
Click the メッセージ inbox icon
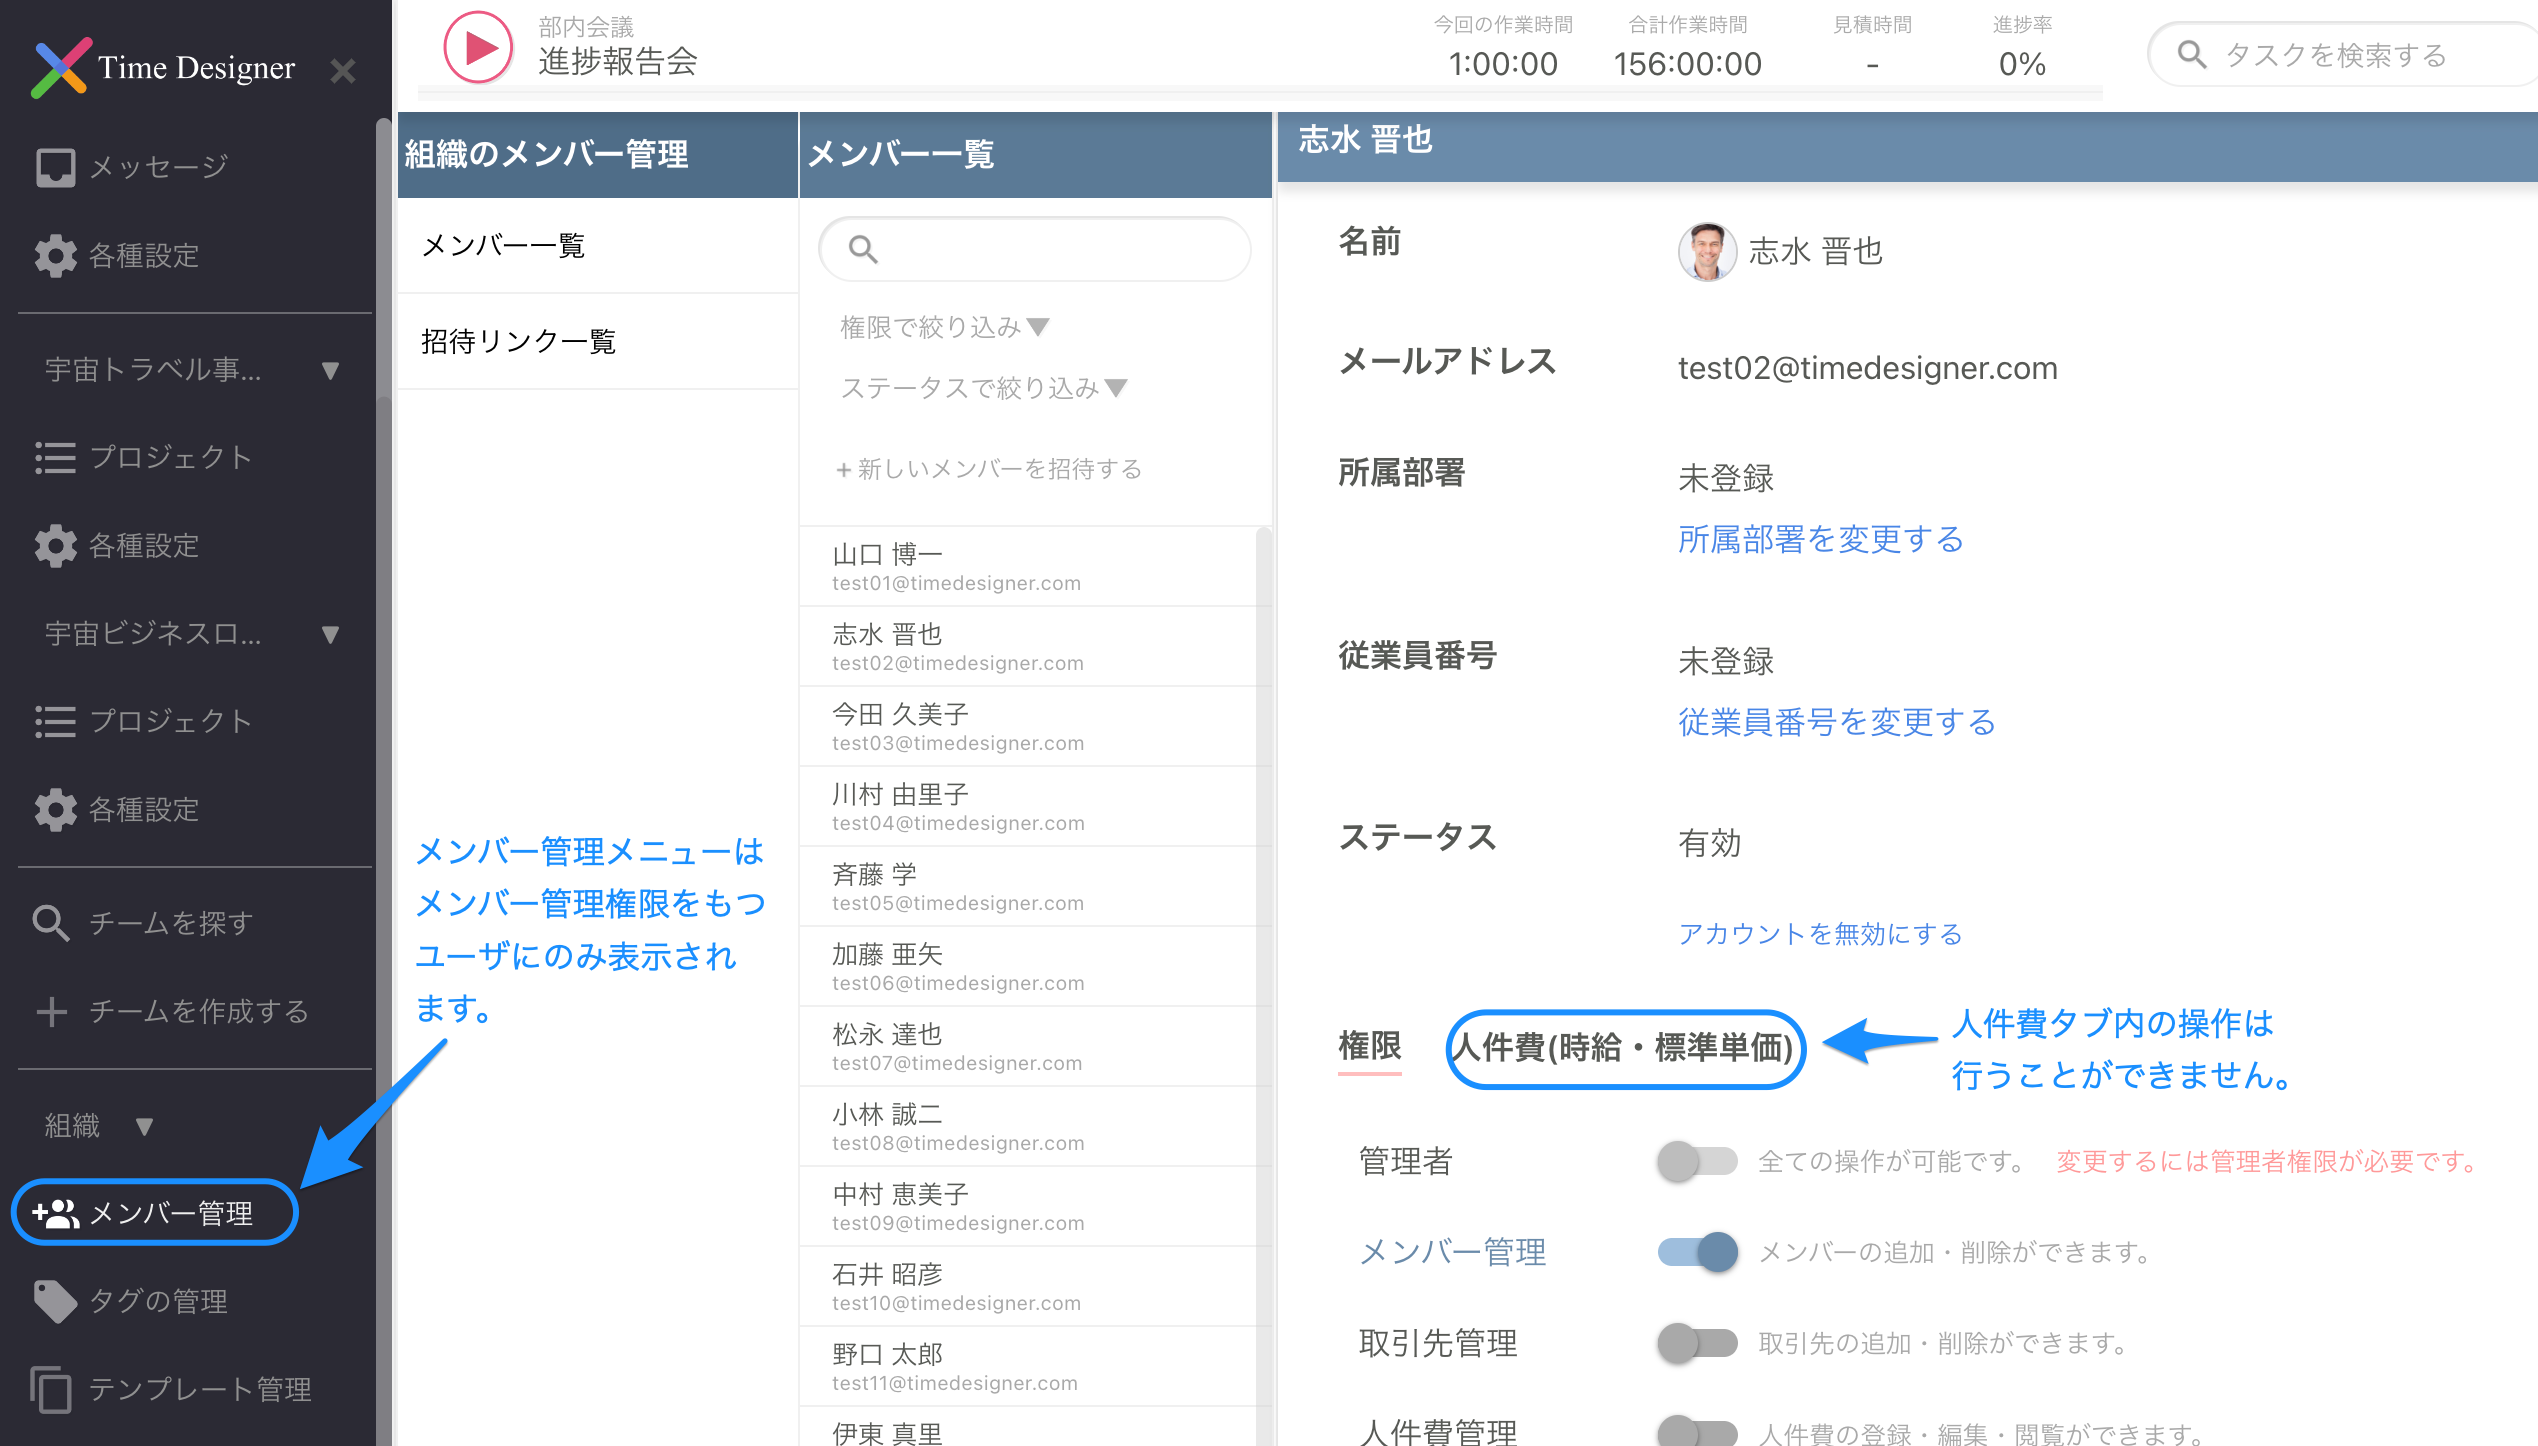(55, 167)
